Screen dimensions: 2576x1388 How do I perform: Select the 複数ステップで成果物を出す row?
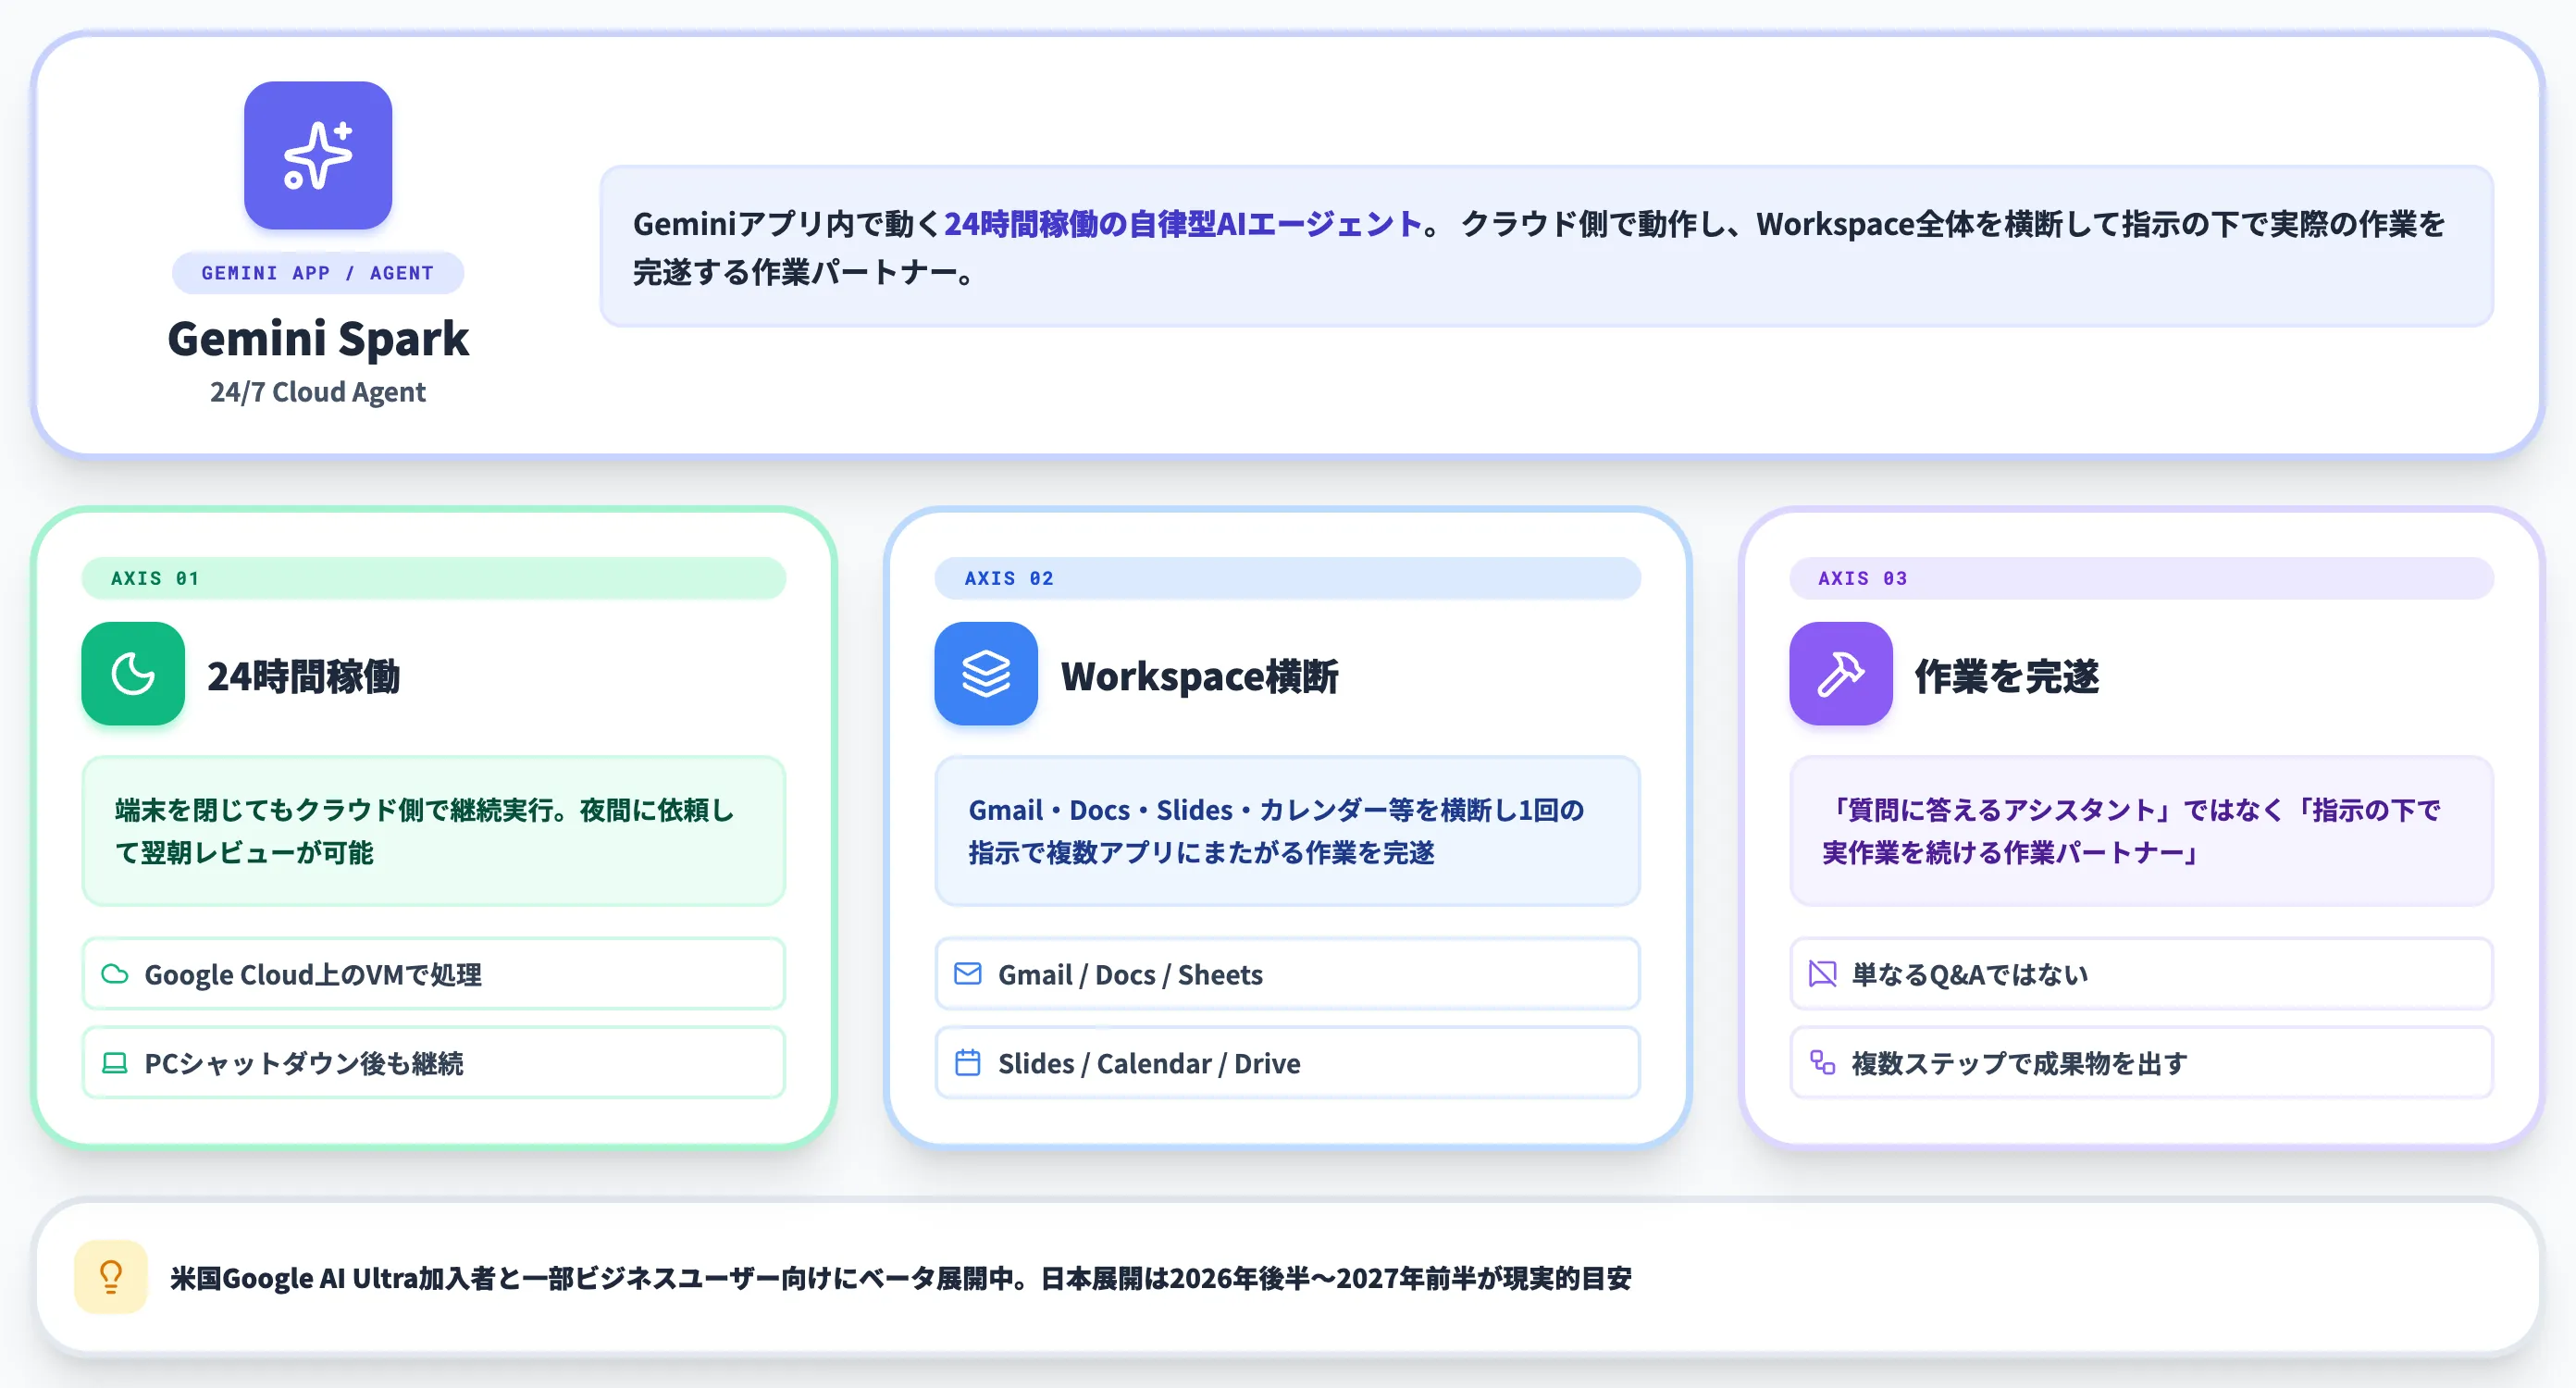click(x=2141, y=1063)
